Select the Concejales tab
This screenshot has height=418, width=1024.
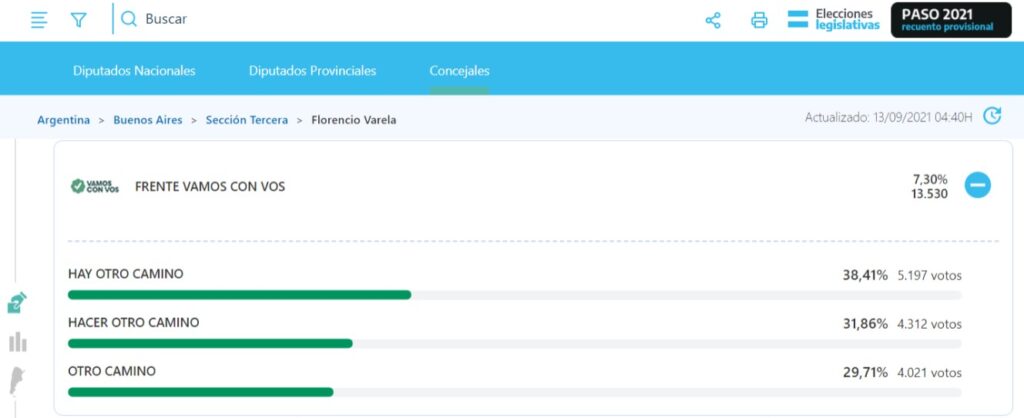[459, 71]
